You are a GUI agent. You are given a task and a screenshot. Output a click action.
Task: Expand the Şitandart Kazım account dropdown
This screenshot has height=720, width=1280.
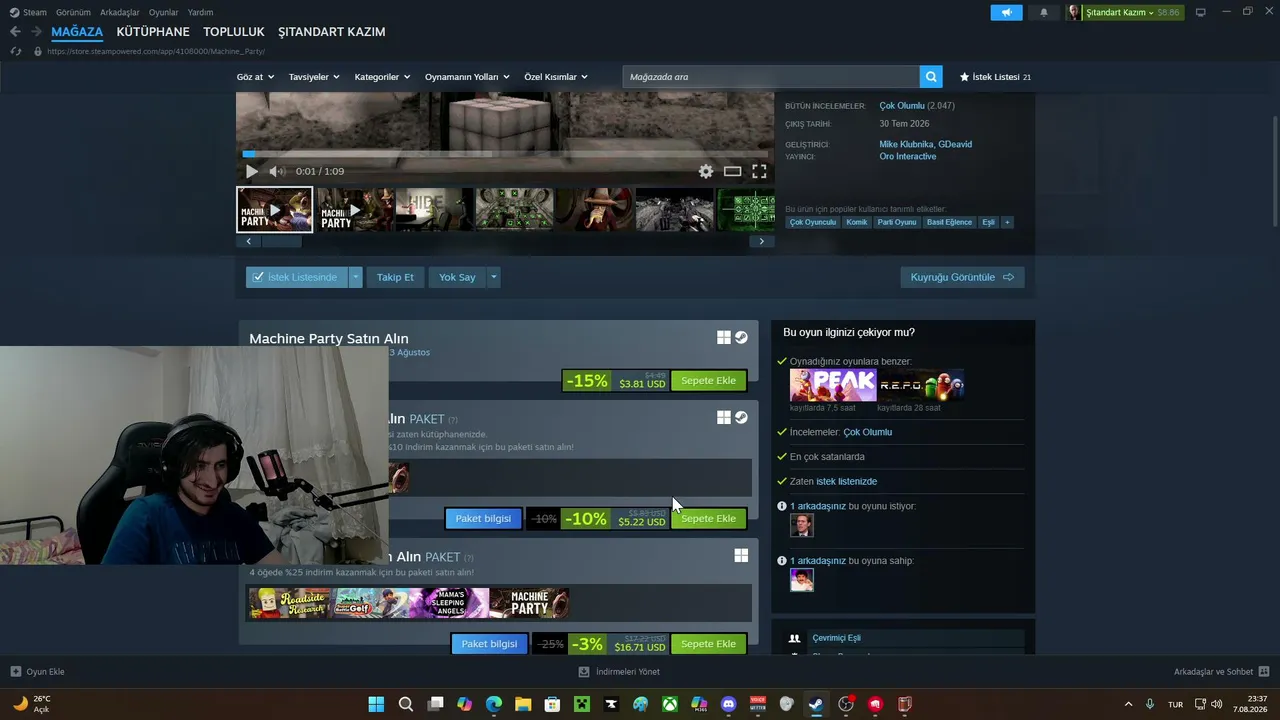pos(1125,12)
